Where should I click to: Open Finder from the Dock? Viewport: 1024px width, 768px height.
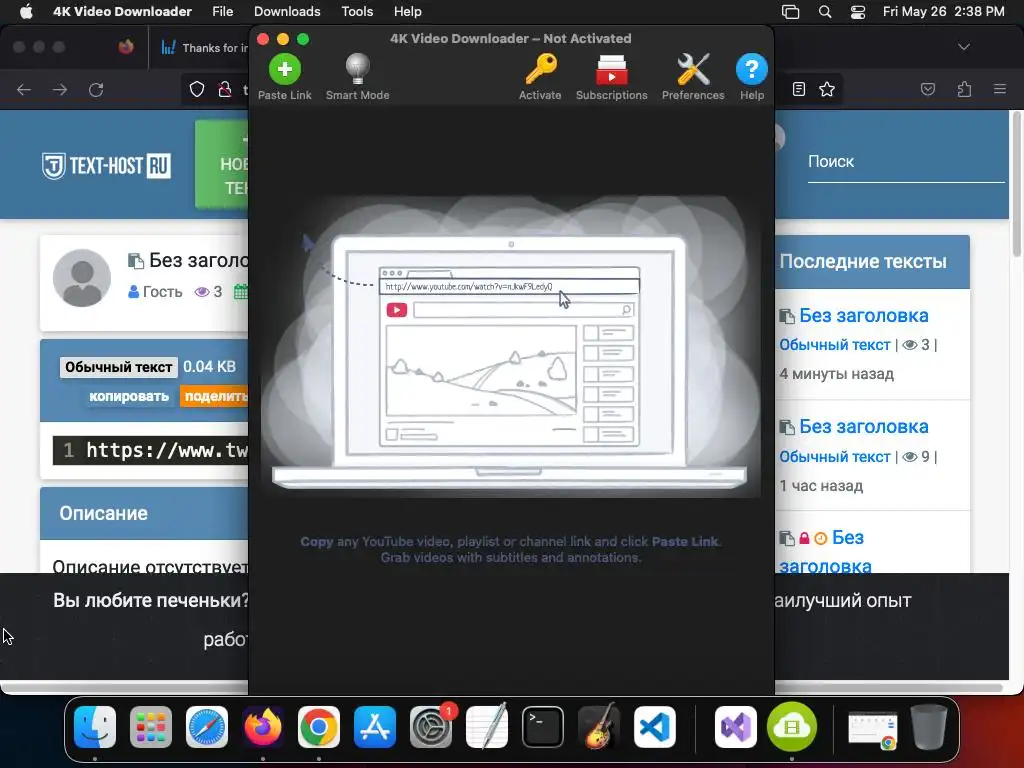[x=95, y=726]
